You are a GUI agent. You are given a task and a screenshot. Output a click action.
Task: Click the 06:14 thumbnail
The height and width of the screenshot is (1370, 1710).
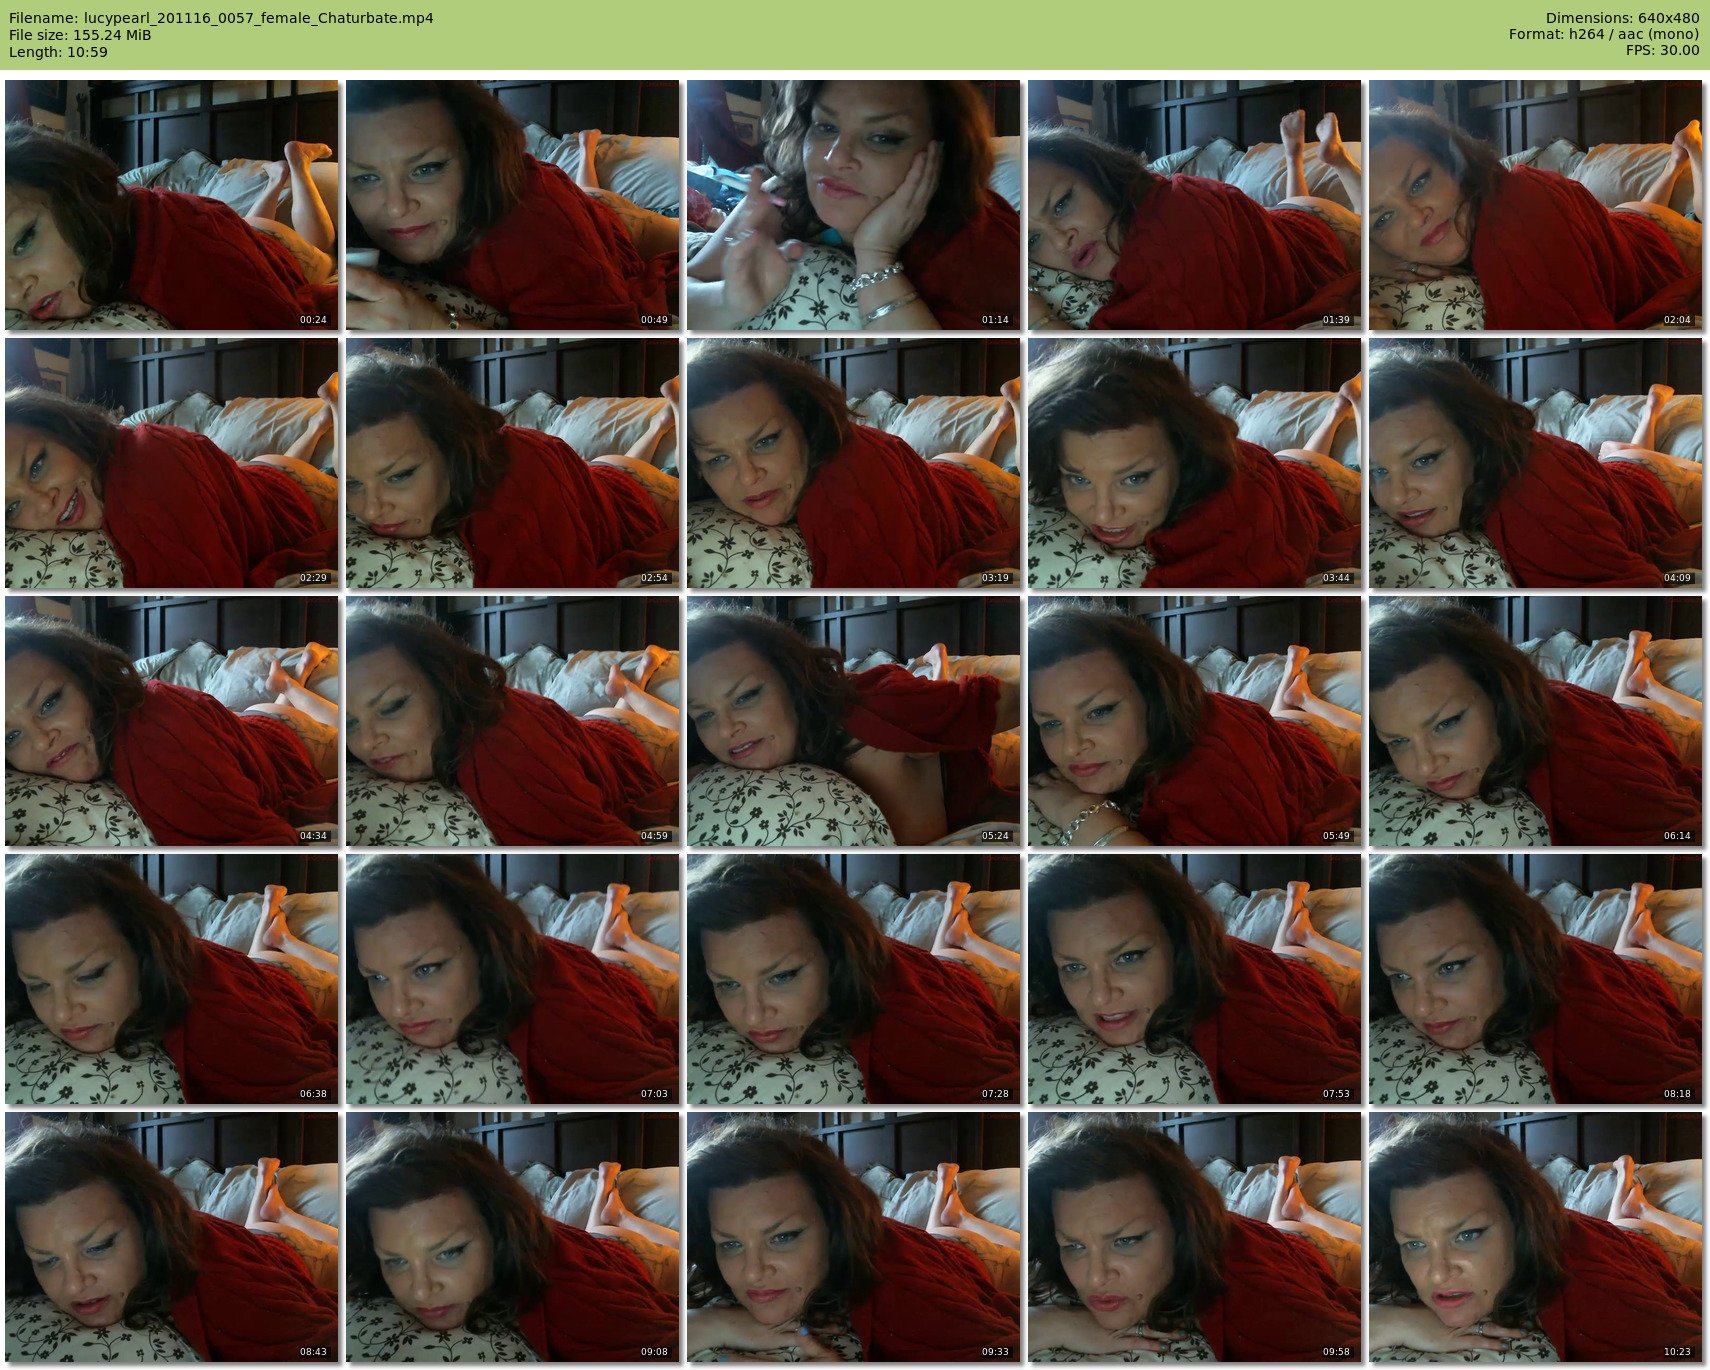point(1535,721)
